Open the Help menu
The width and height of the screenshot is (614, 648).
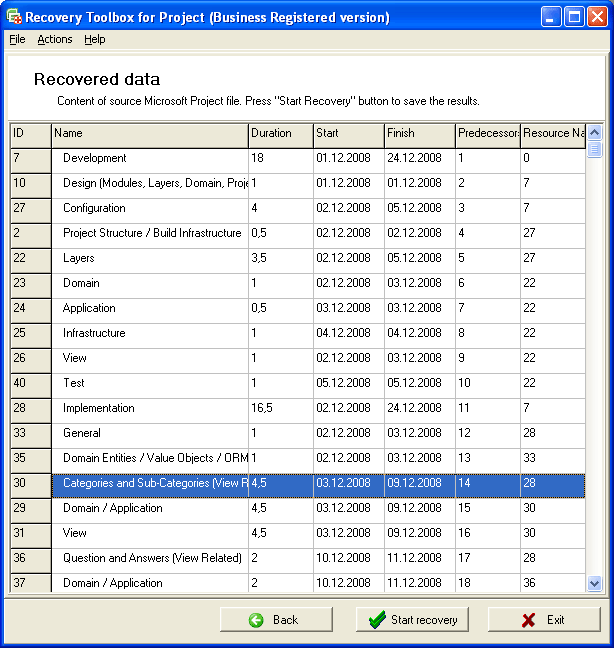tap(94, 39)
